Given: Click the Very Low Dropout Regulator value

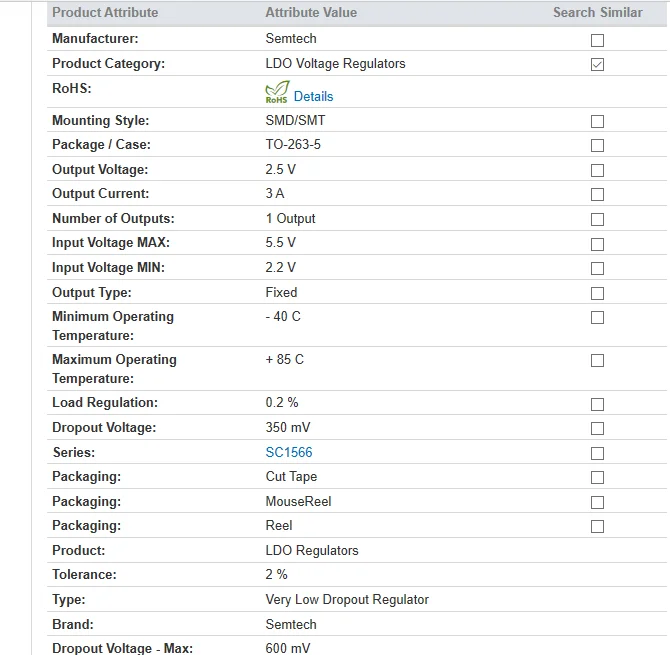Looking at the screenshot, I should [x=347, y=599].
